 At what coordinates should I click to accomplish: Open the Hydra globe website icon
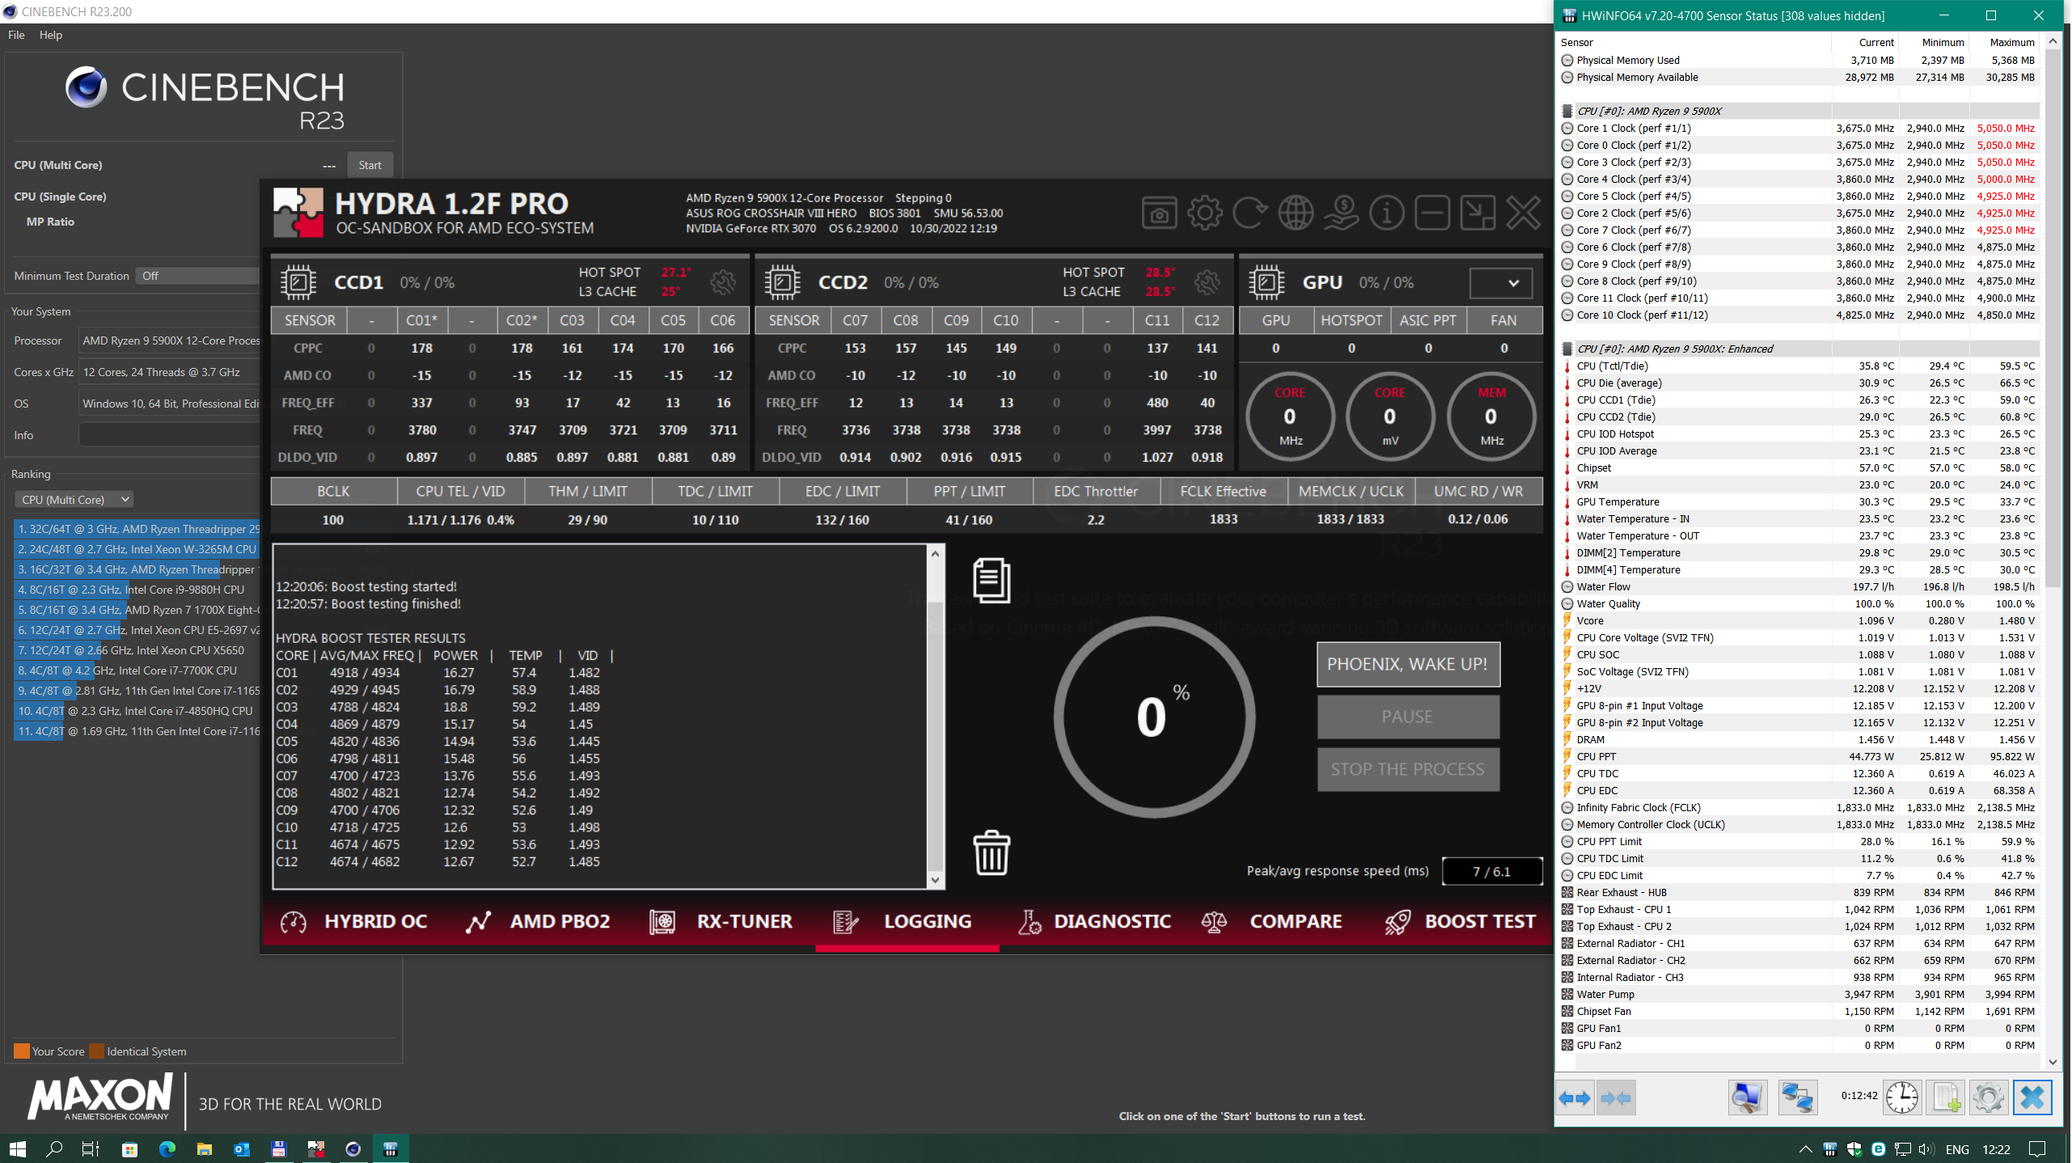1296,213
